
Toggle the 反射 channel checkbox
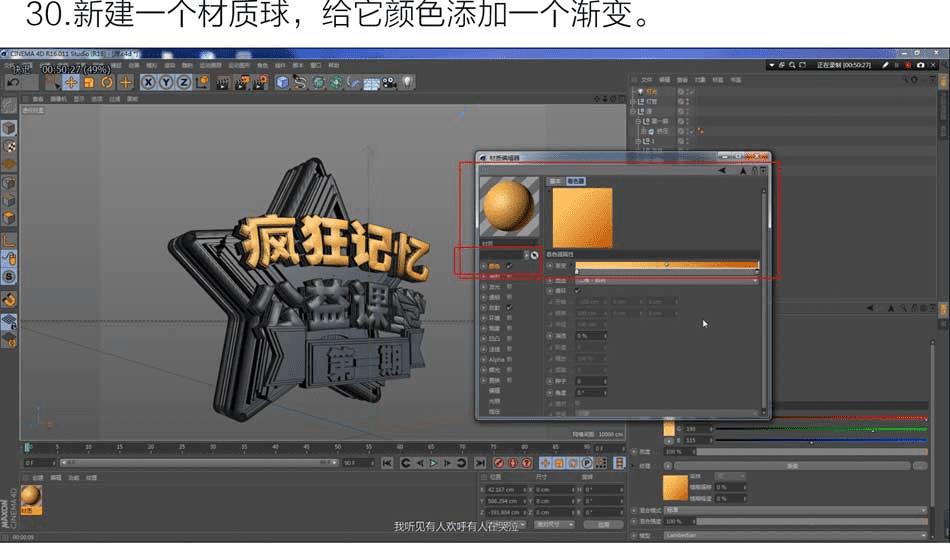[510, 307]
